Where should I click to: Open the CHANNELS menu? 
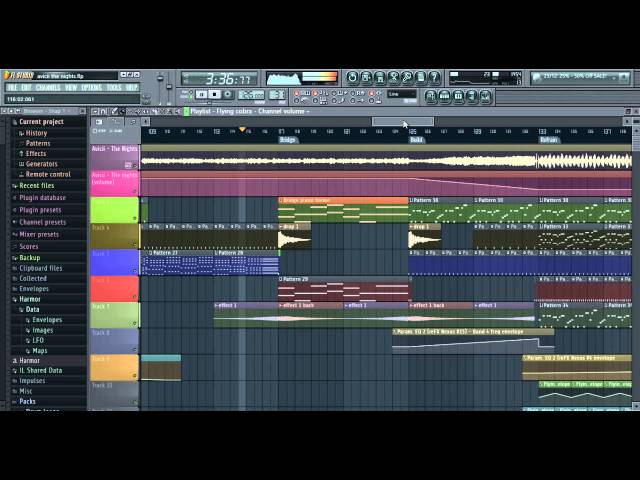click(48, 88)
